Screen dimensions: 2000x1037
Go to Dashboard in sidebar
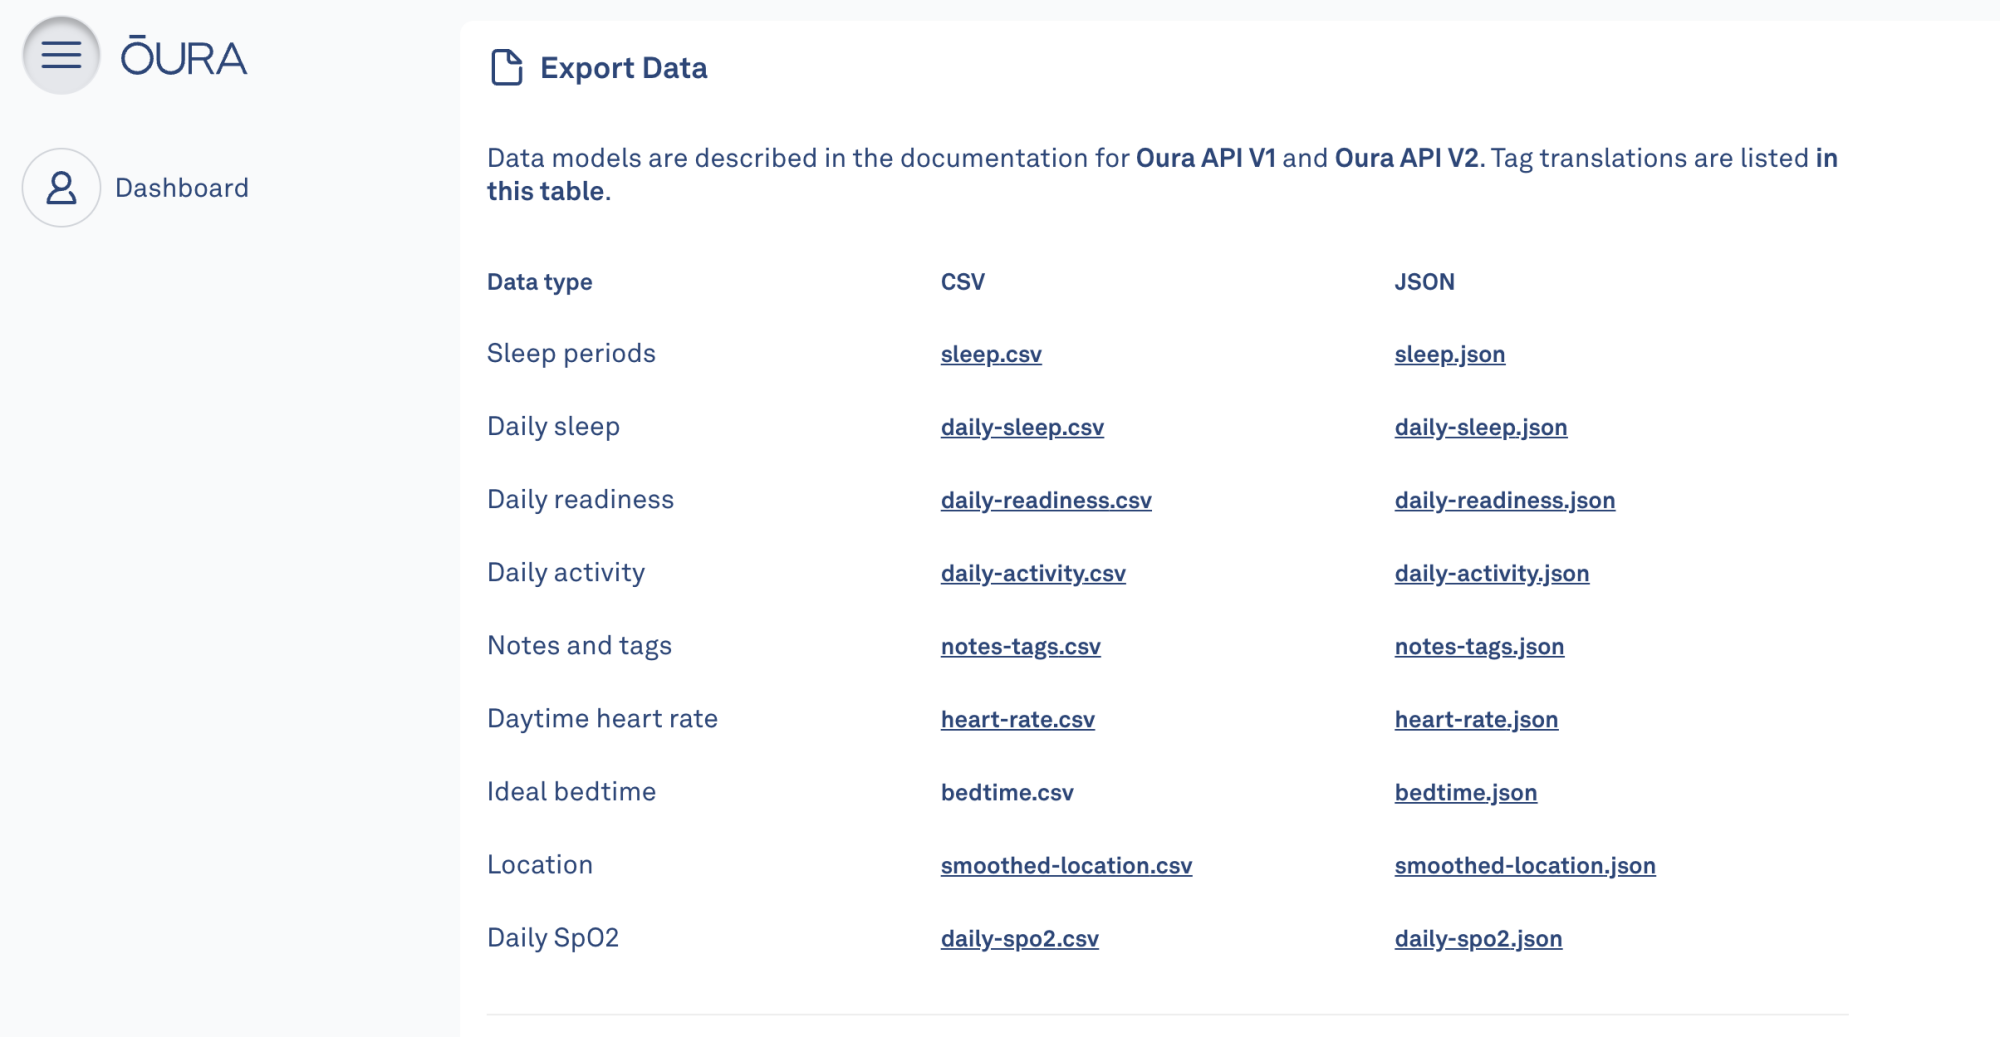point(182,188)
